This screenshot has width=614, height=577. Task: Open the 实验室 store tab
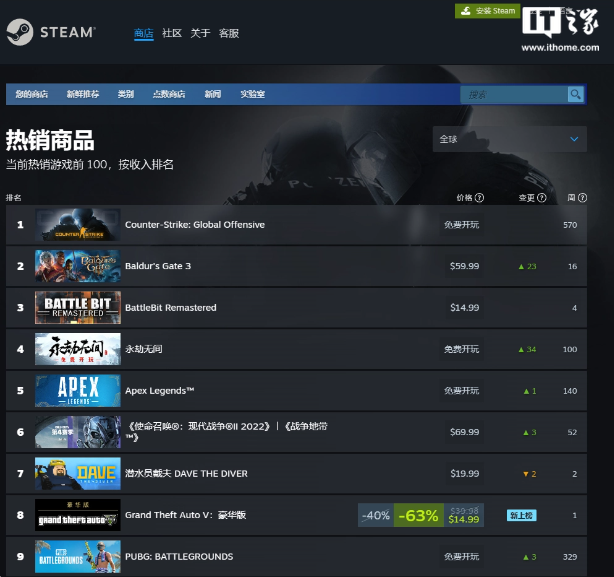[x=253, y=94]
